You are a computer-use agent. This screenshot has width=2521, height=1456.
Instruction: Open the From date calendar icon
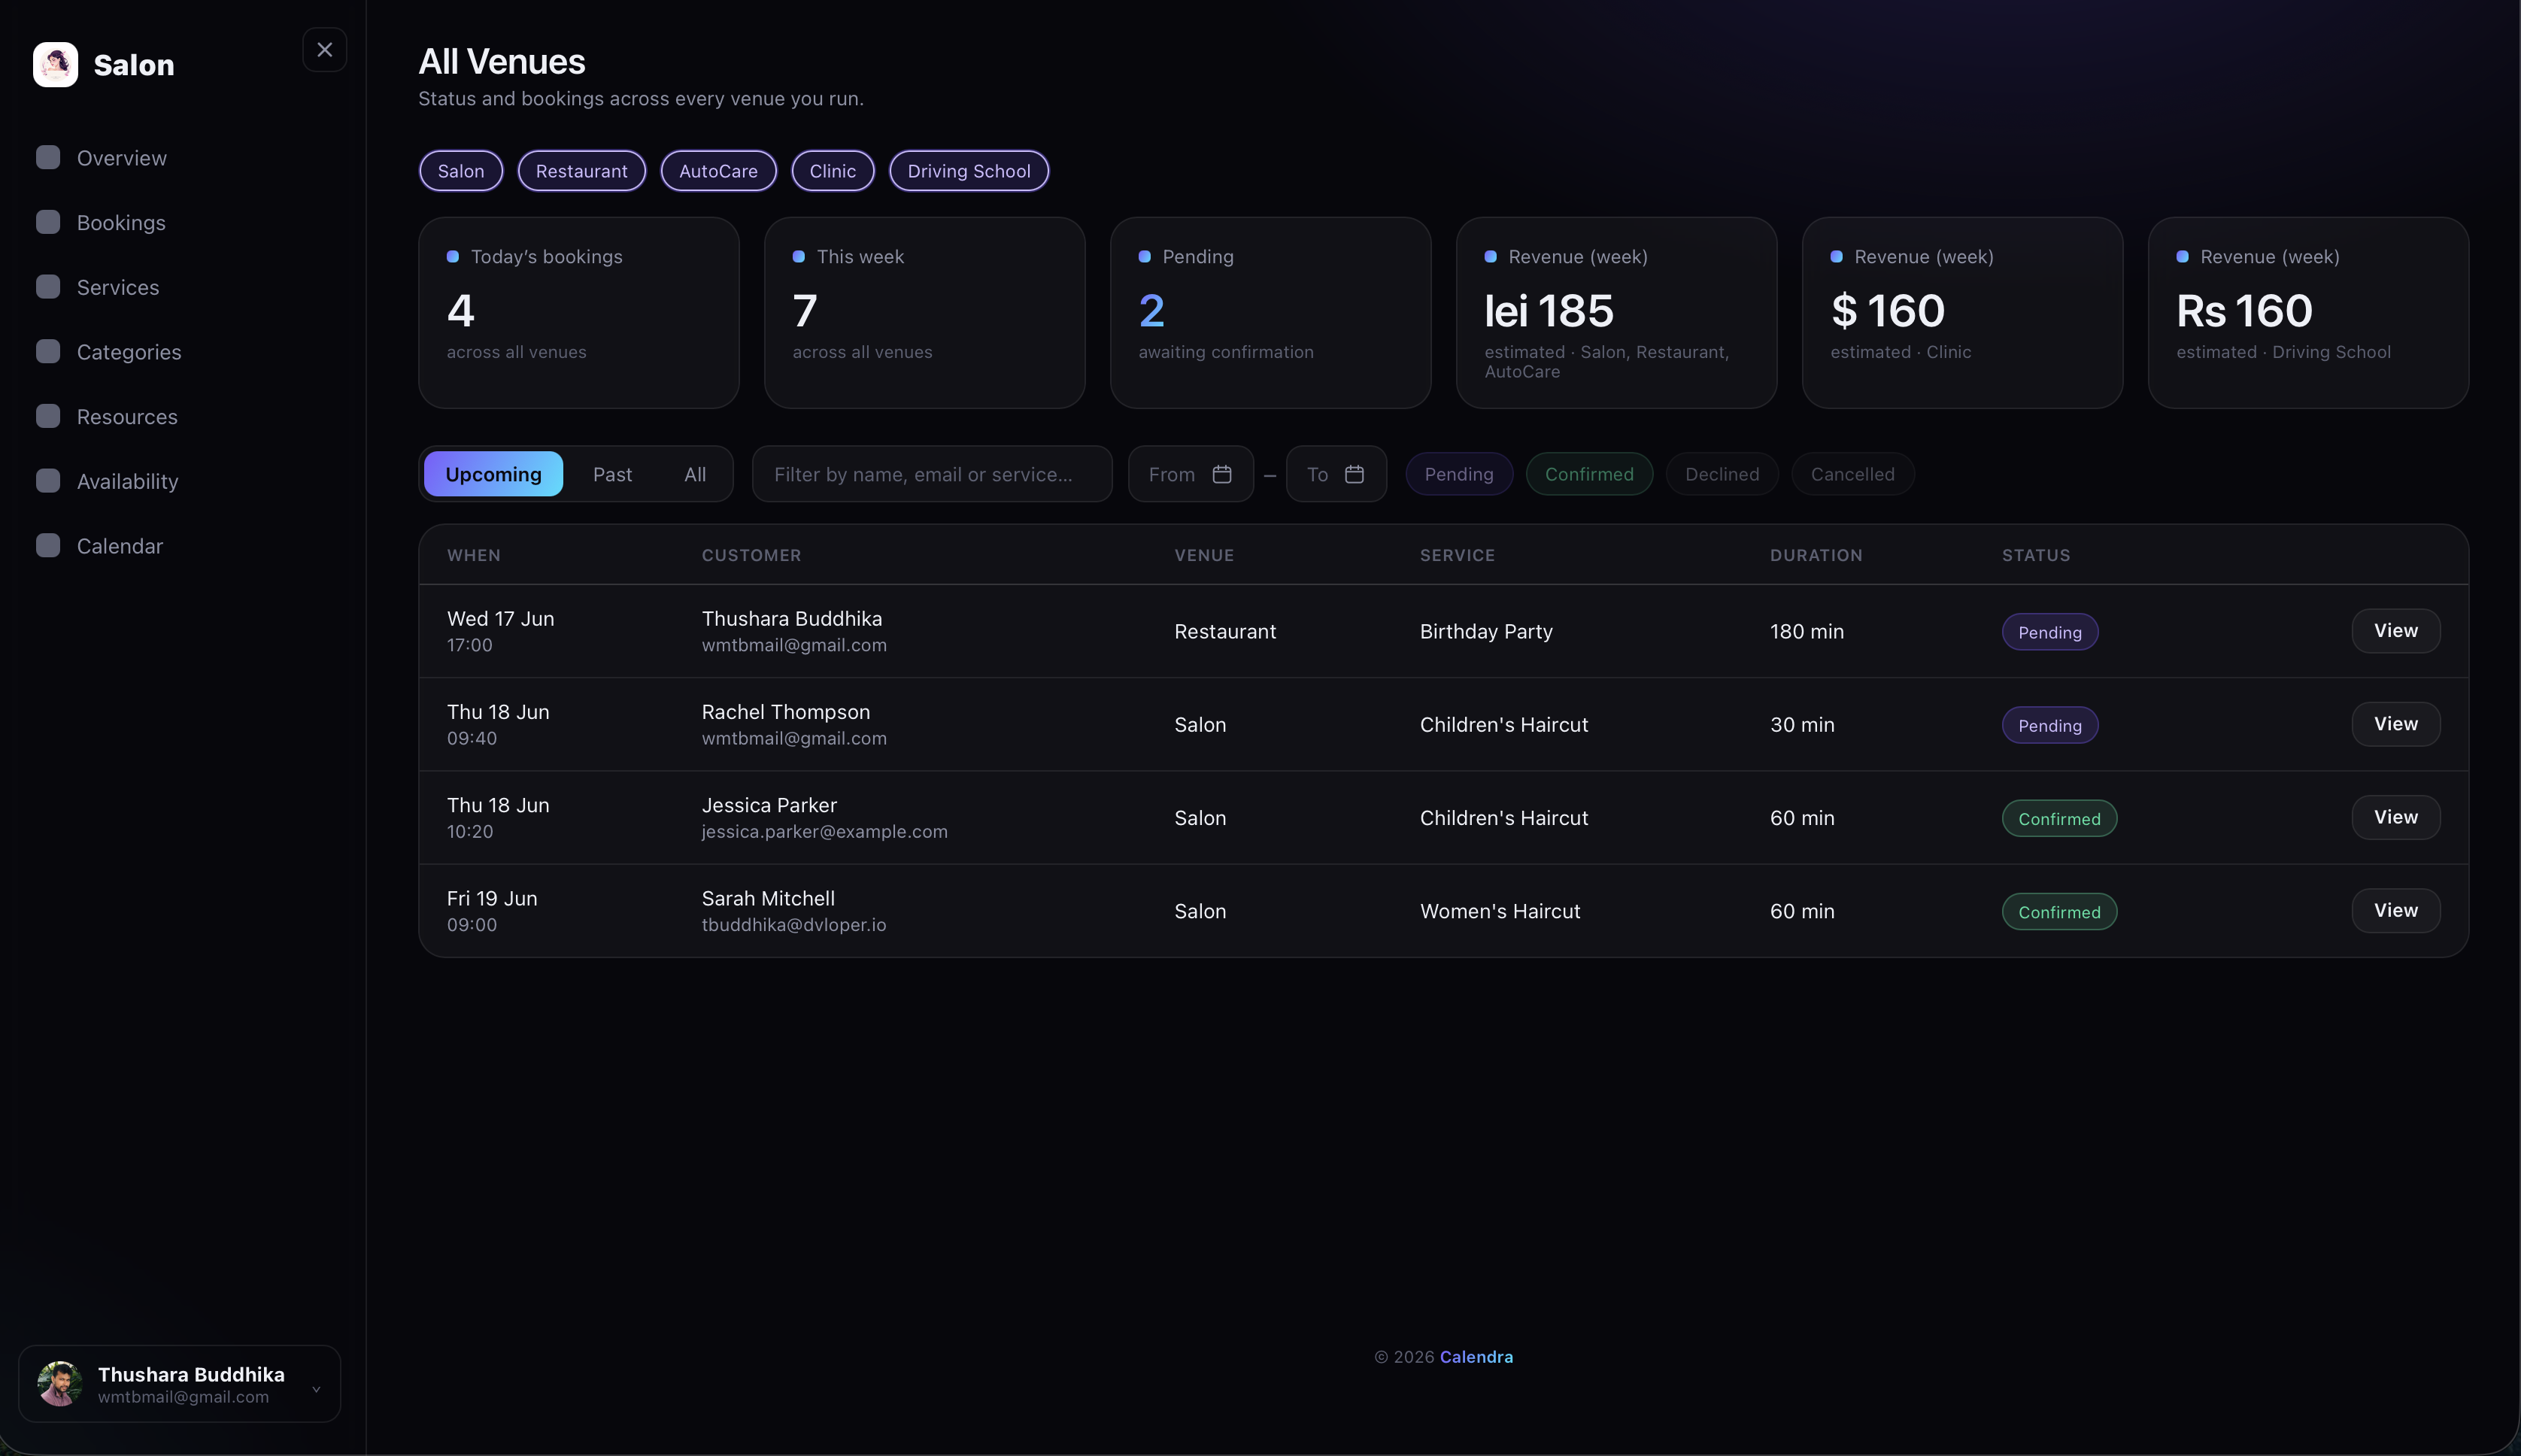point(1222,474)
